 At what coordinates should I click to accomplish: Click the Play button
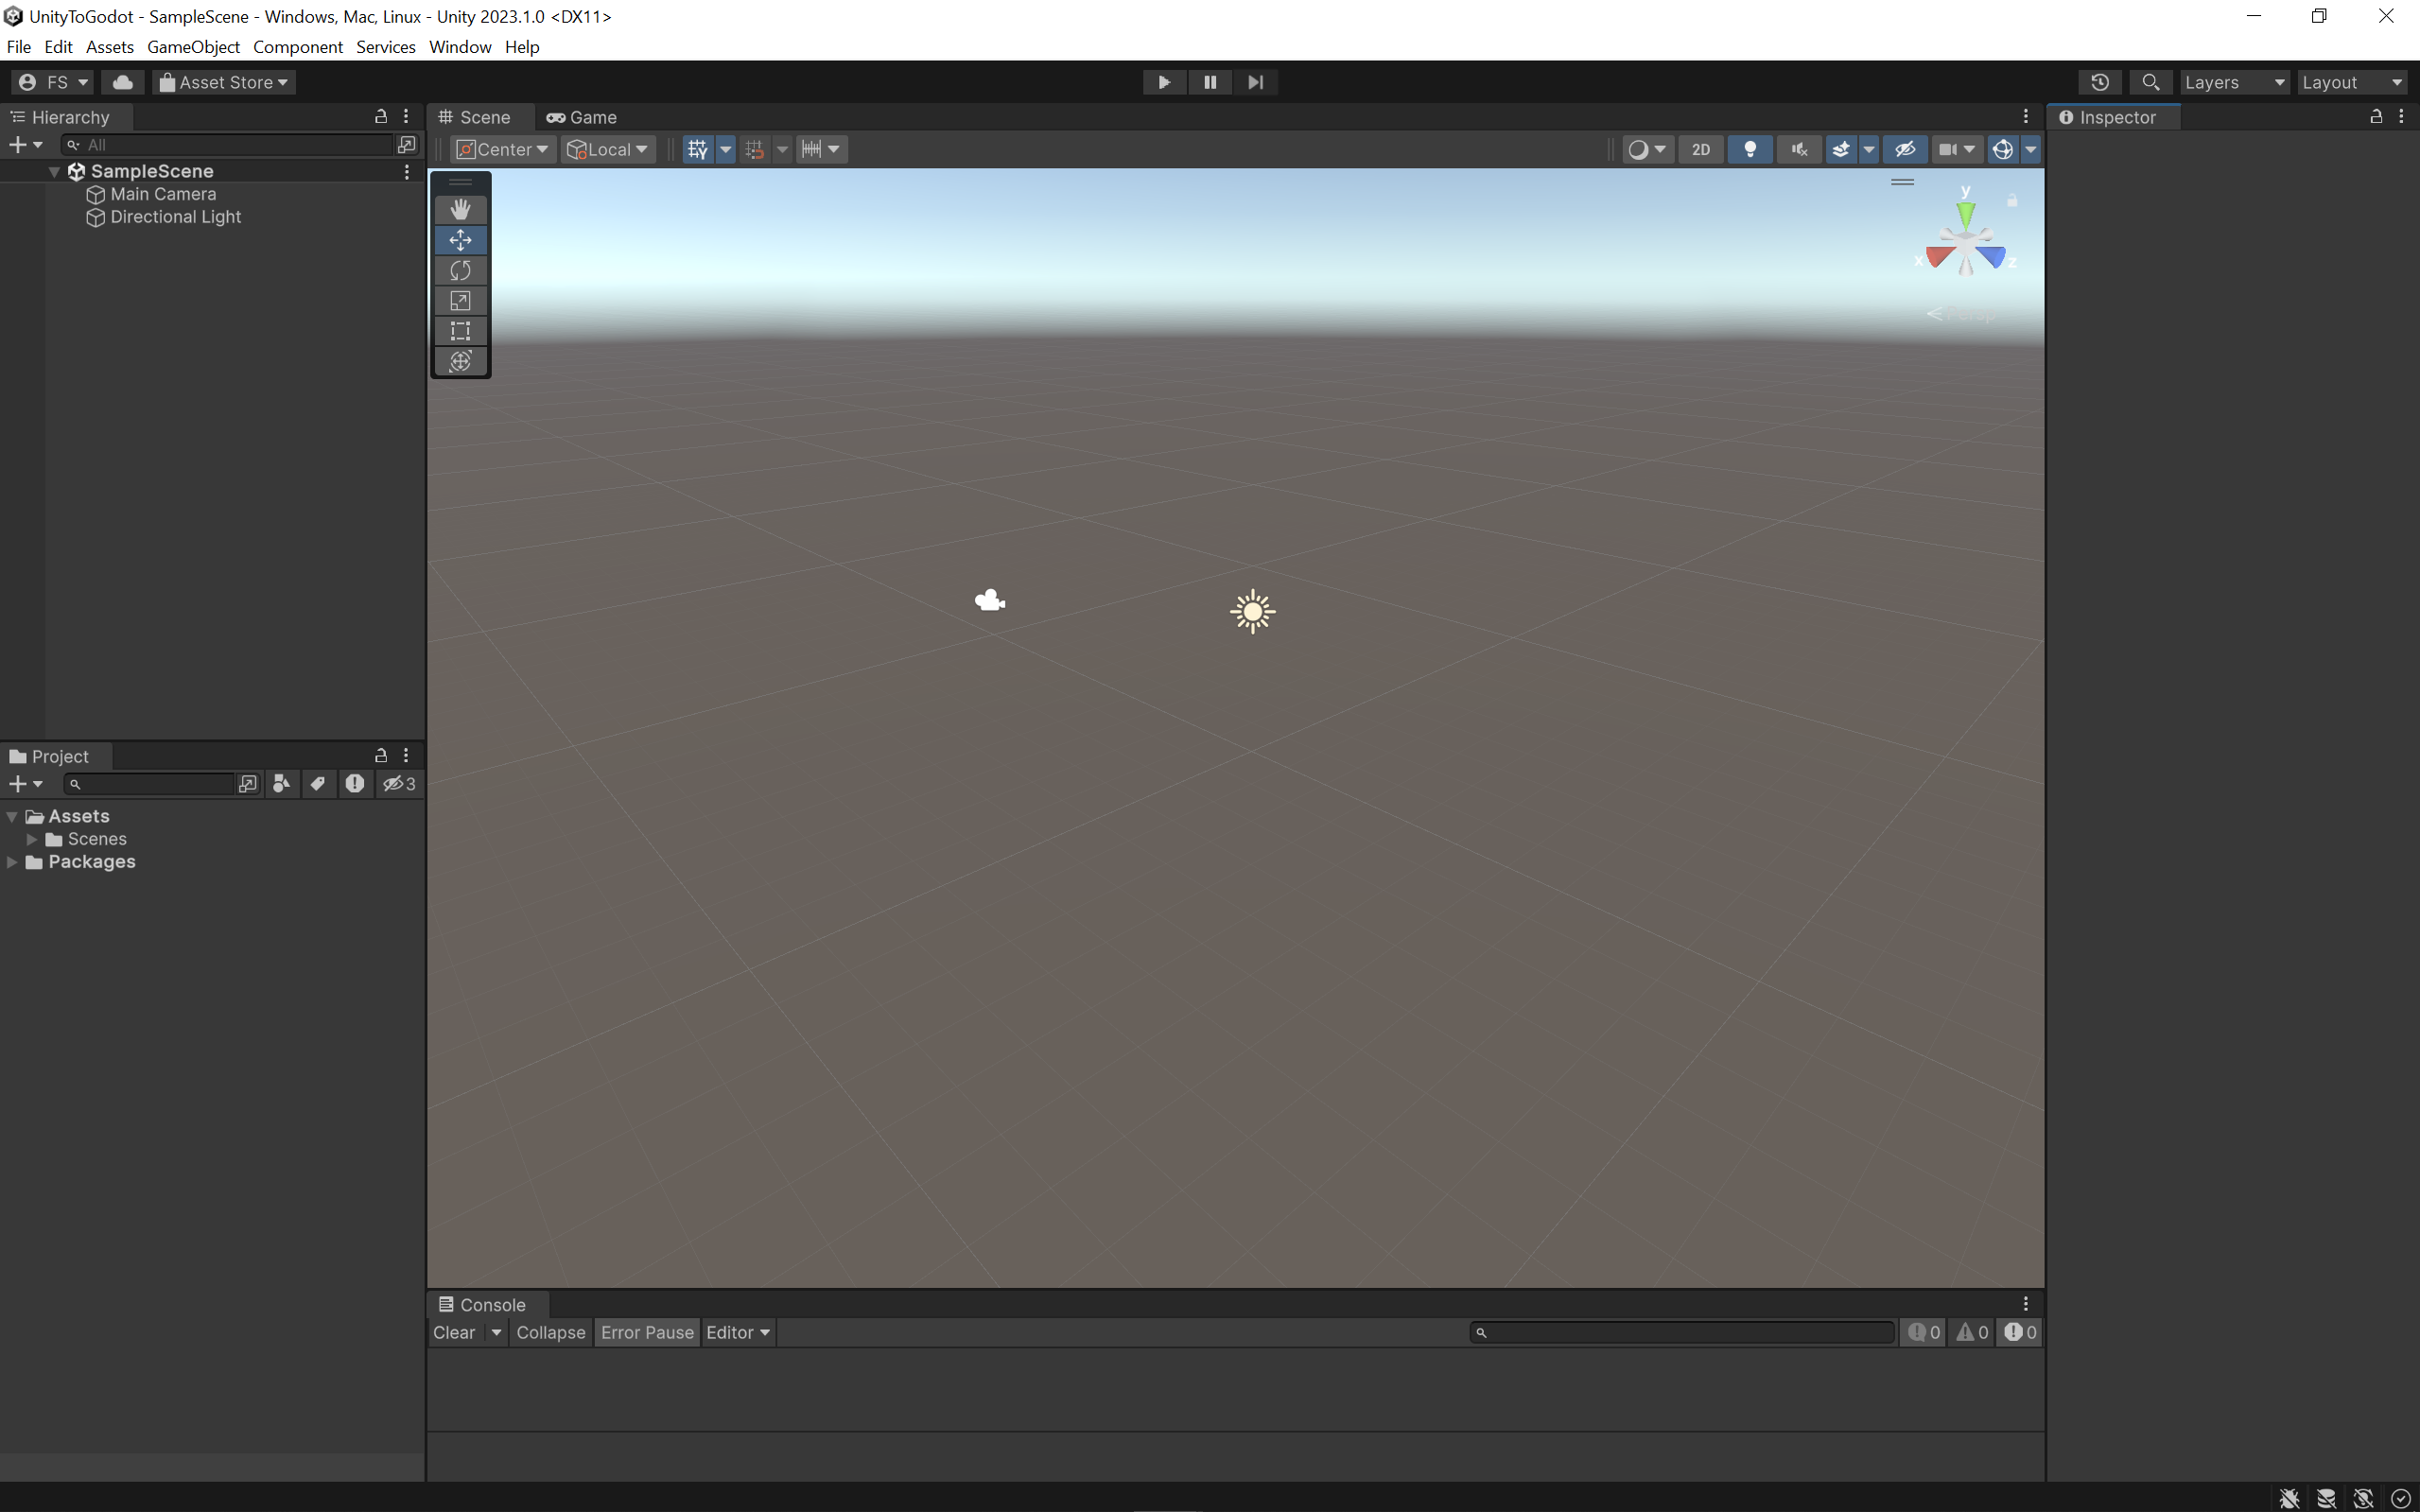[x=1164, y=82]
